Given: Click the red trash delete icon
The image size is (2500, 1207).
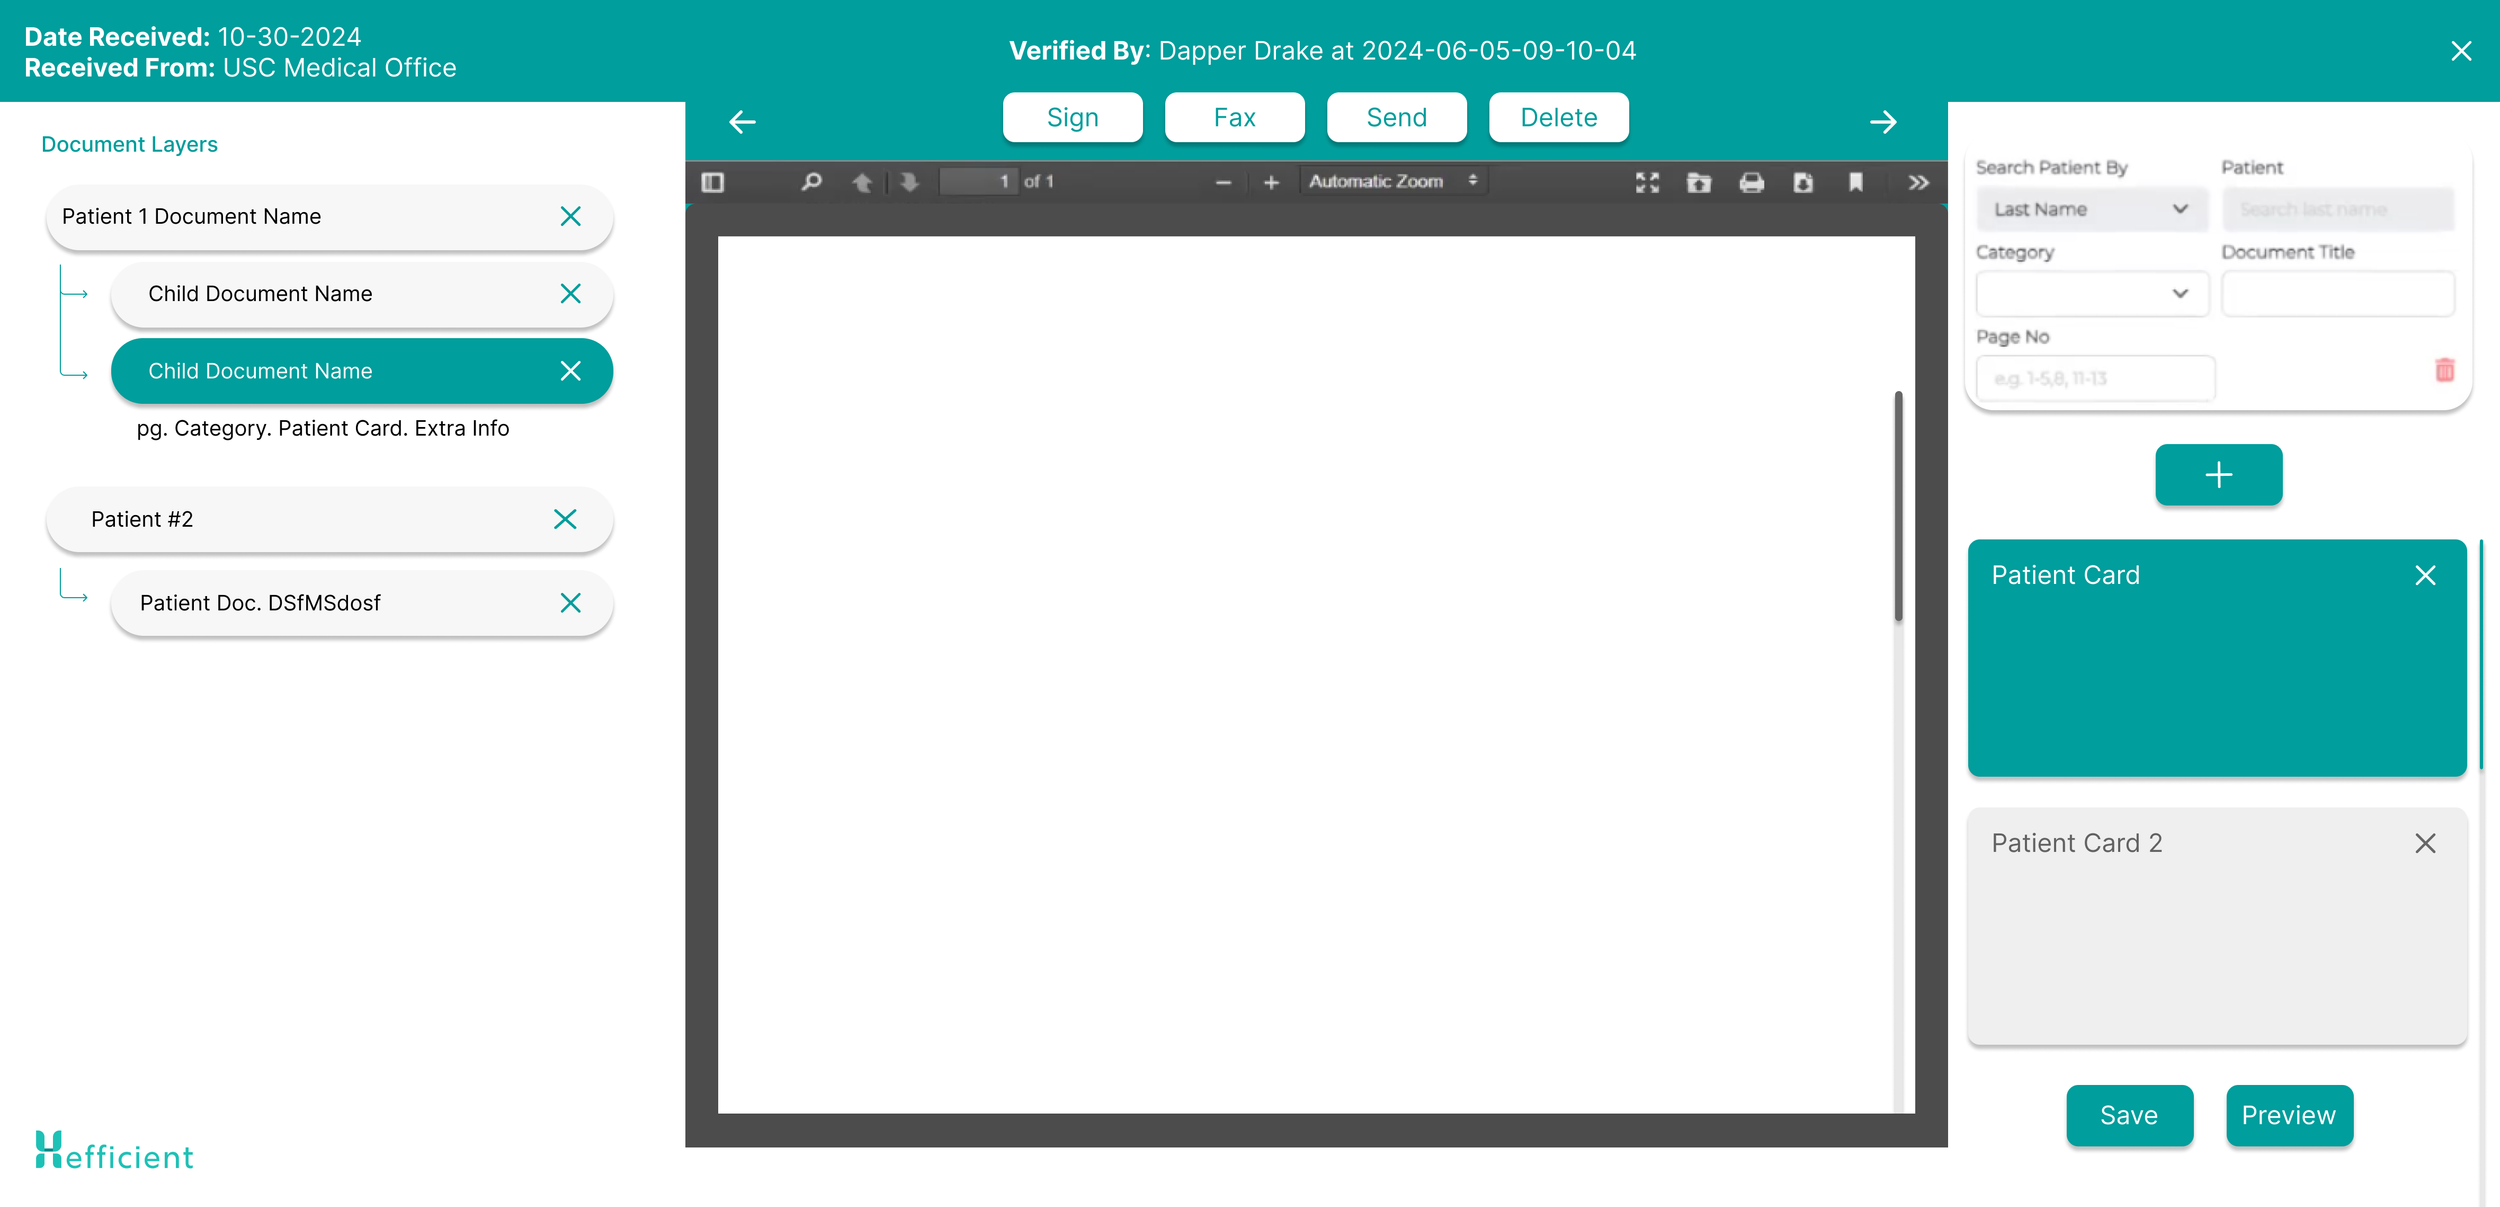Looking at the screenshot, I should pos(2444,370).
